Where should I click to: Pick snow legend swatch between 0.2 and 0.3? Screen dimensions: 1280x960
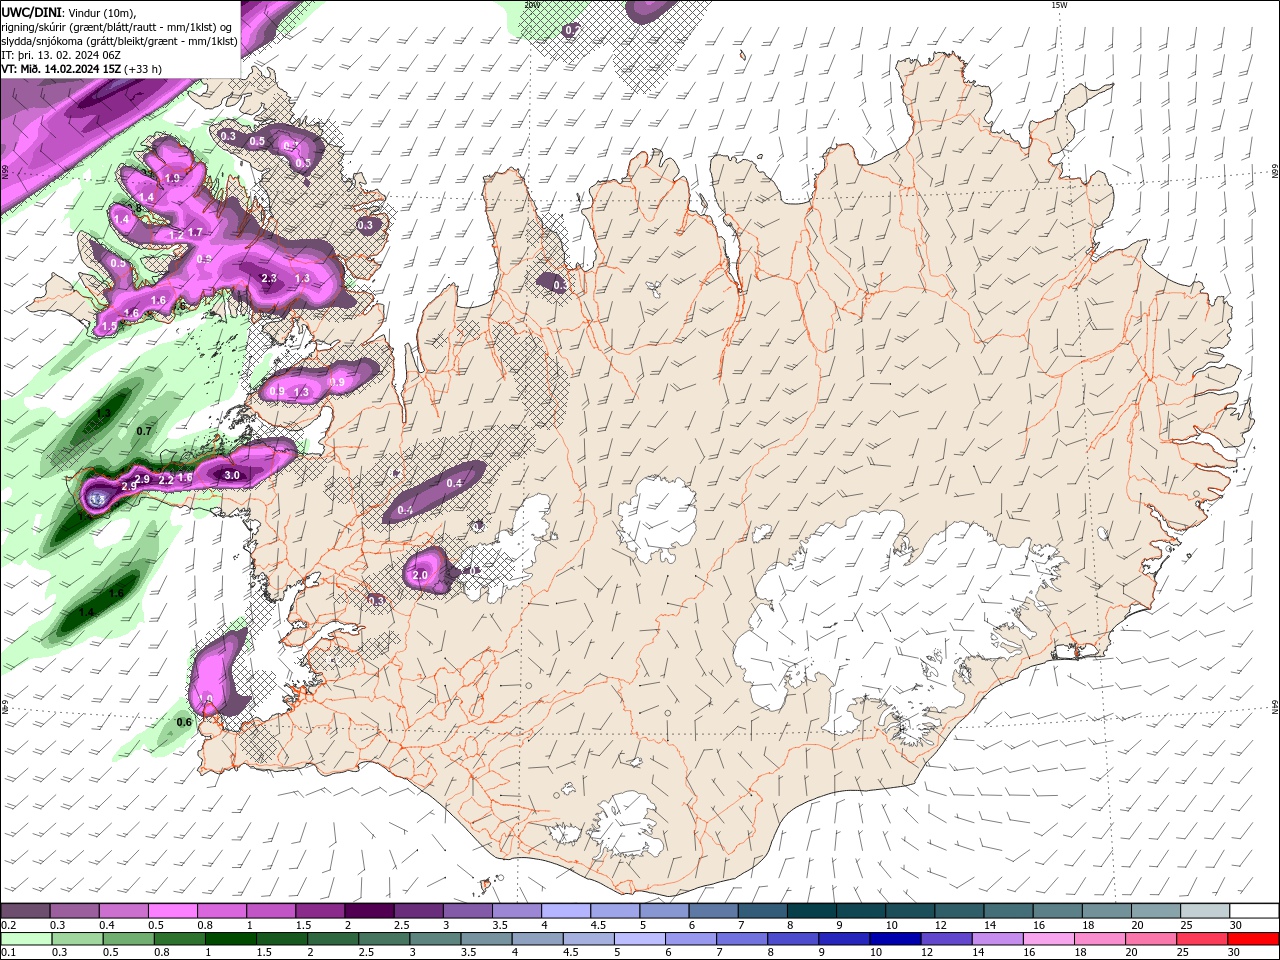[25, 910]
